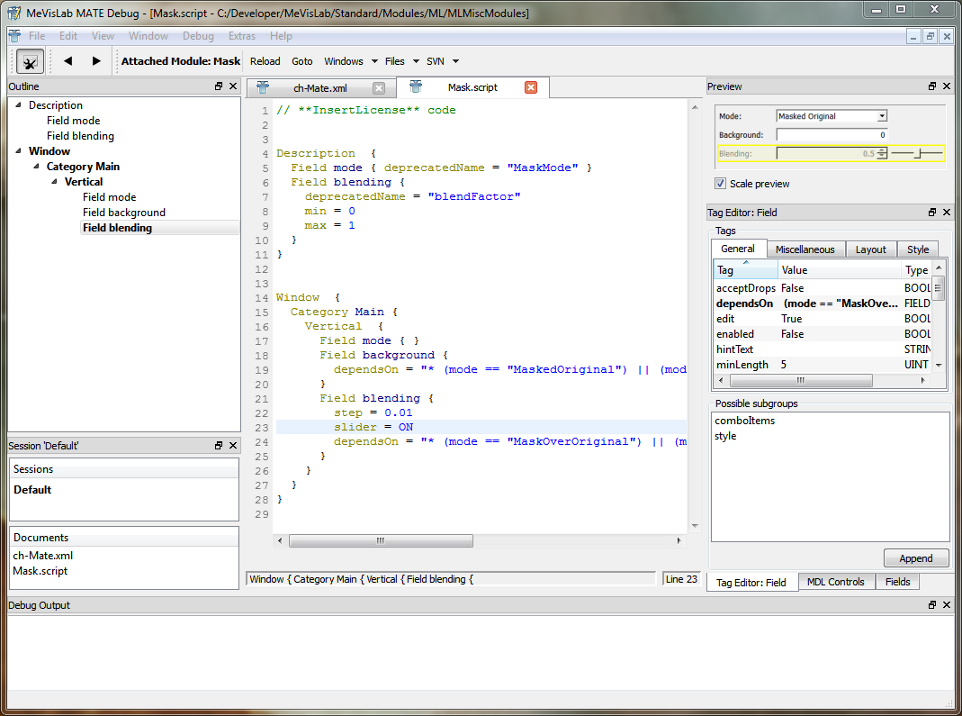This screenshot has height=716, width=962.
Task: Expand the SVN dropdown menu
Action: (441, 61)
